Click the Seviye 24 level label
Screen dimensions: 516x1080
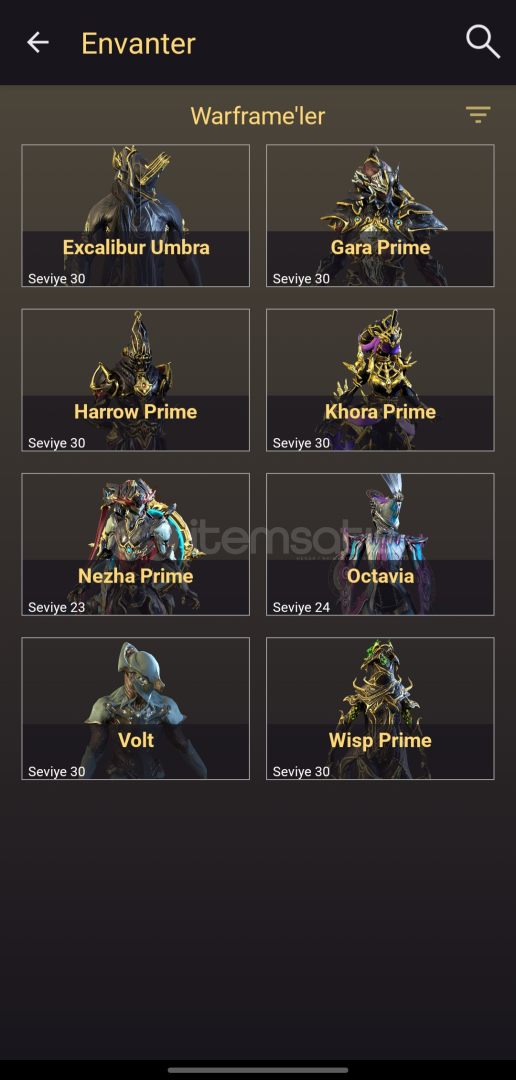[301, 608]
